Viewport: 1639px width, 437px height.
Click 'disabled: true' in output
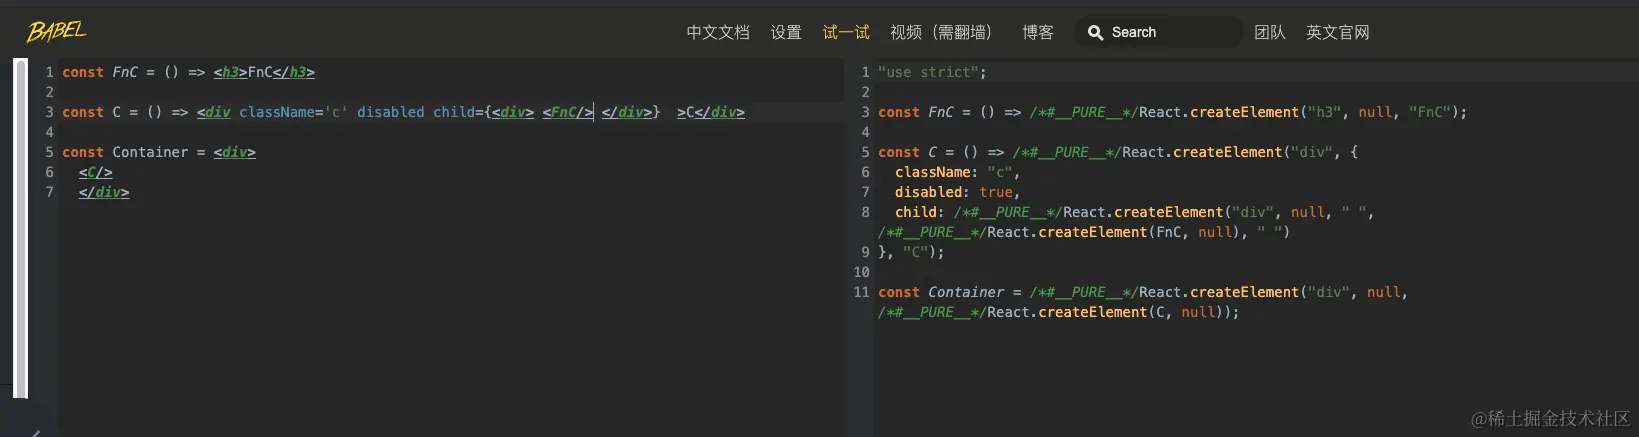coord(957,192)
